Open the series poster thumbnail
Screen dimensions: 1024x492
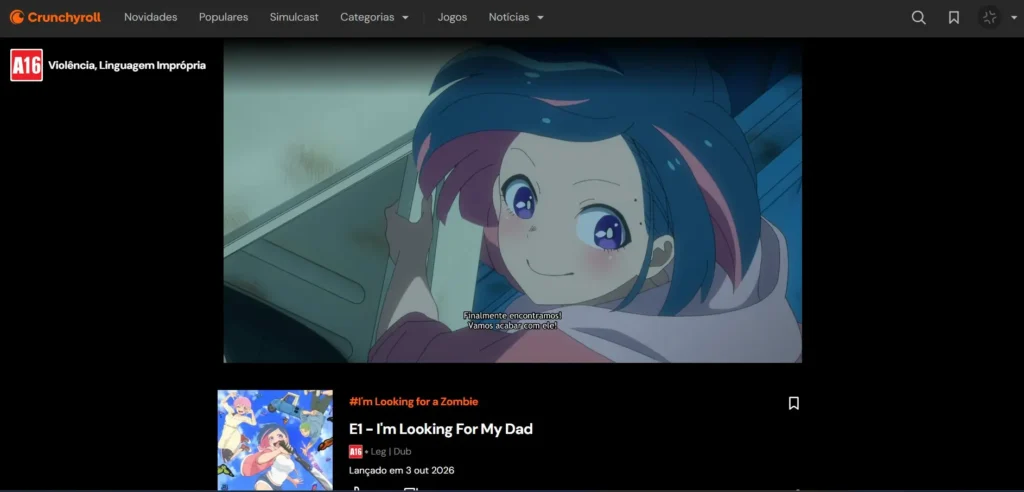(x=275, y=440)
